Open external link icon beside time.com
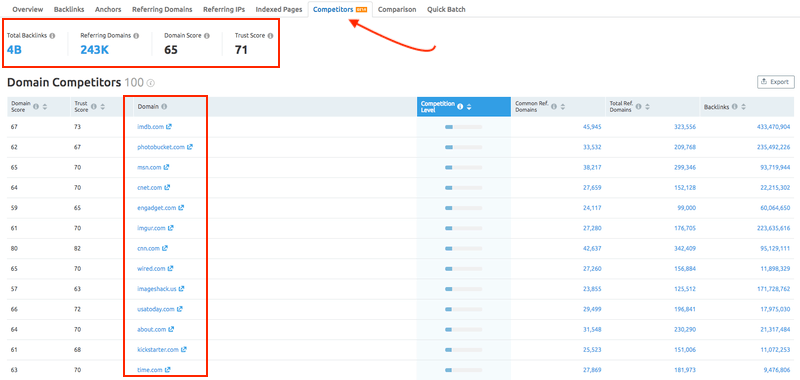 [167, 370]
